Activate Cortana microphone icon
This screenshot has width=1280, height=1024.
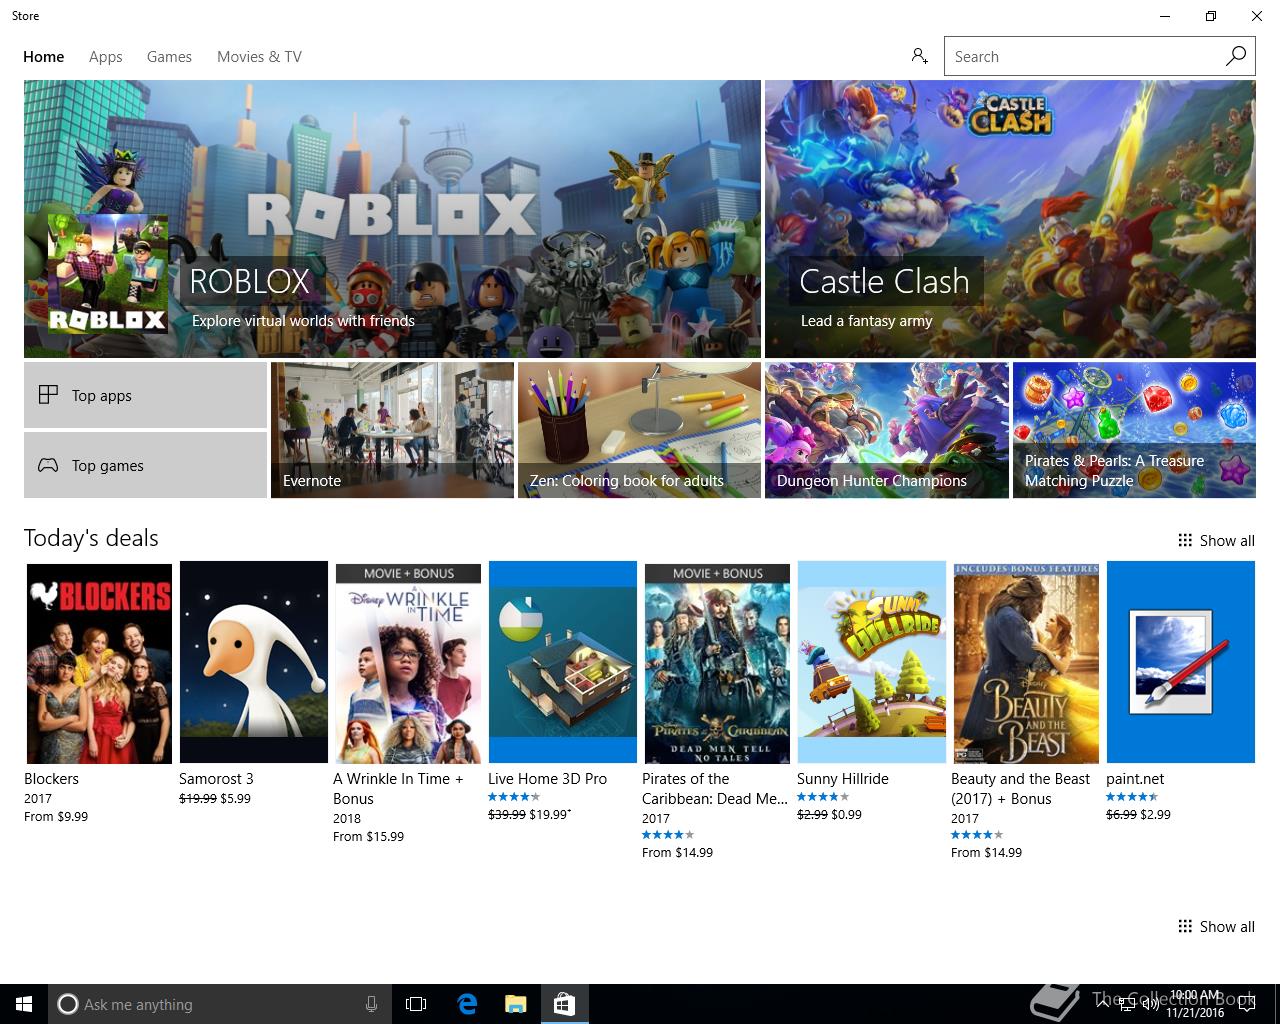371,1004
